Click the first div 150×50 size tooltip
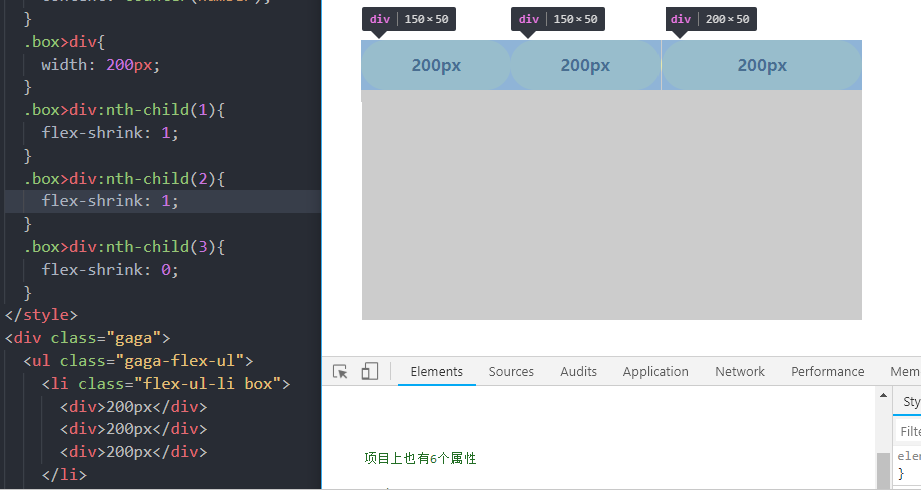This screenshot has height=490, width=921. click(409, 19)
